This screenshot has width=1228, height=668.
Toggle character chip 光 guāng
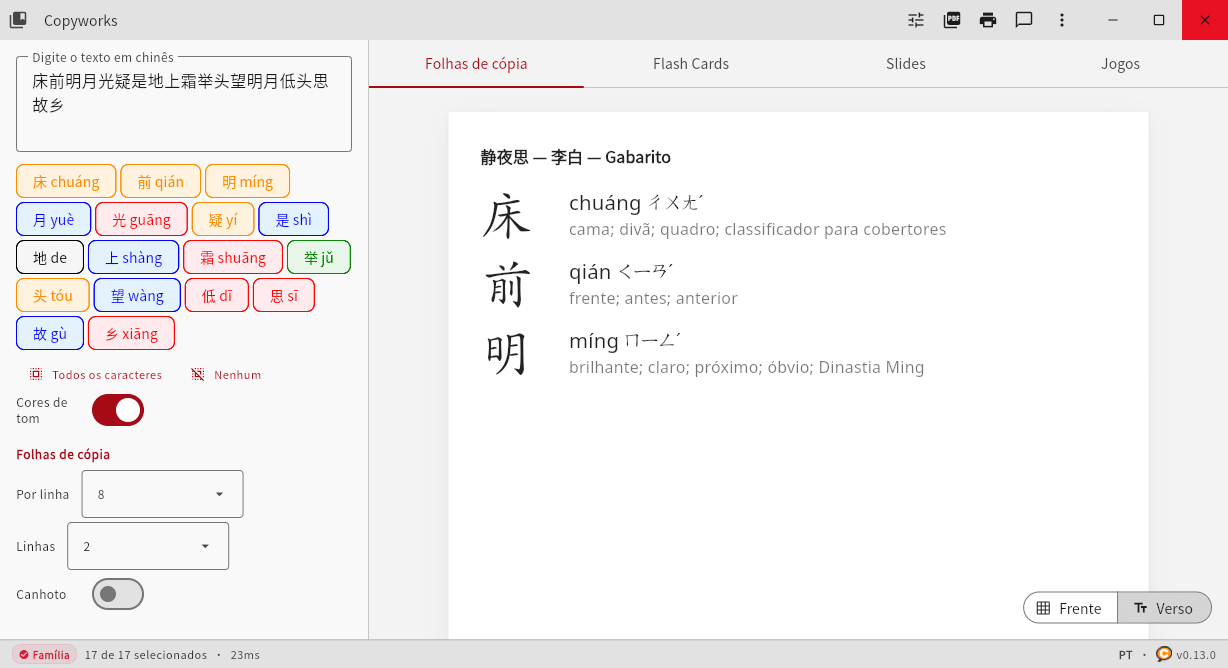(141, 219)
